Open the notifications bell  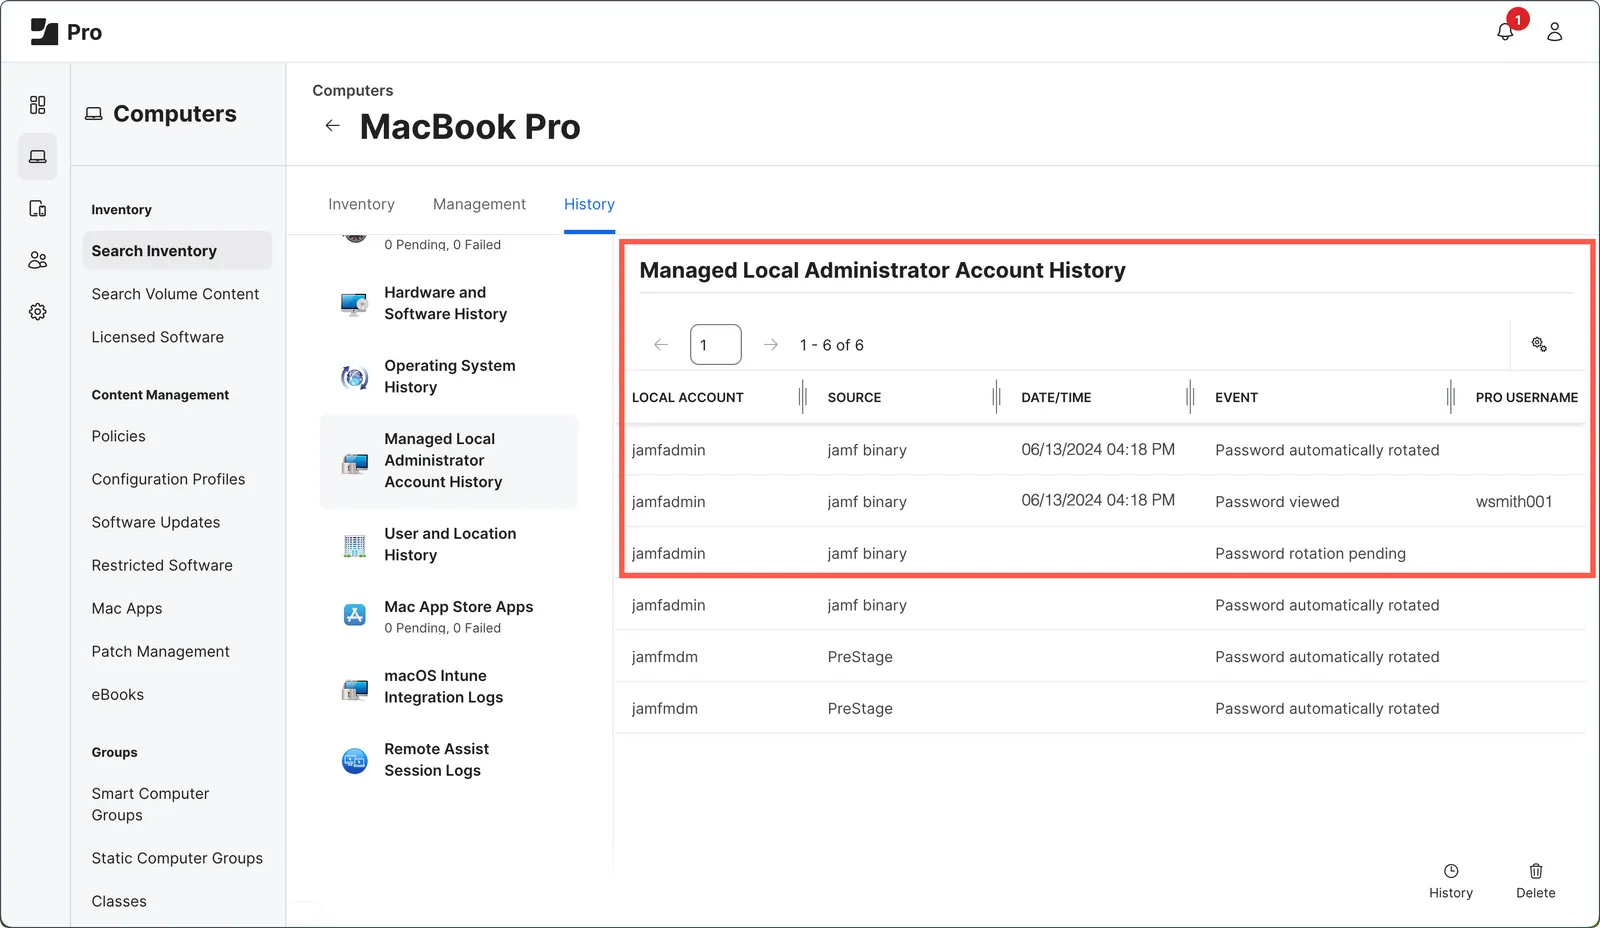pos(1505,31)
